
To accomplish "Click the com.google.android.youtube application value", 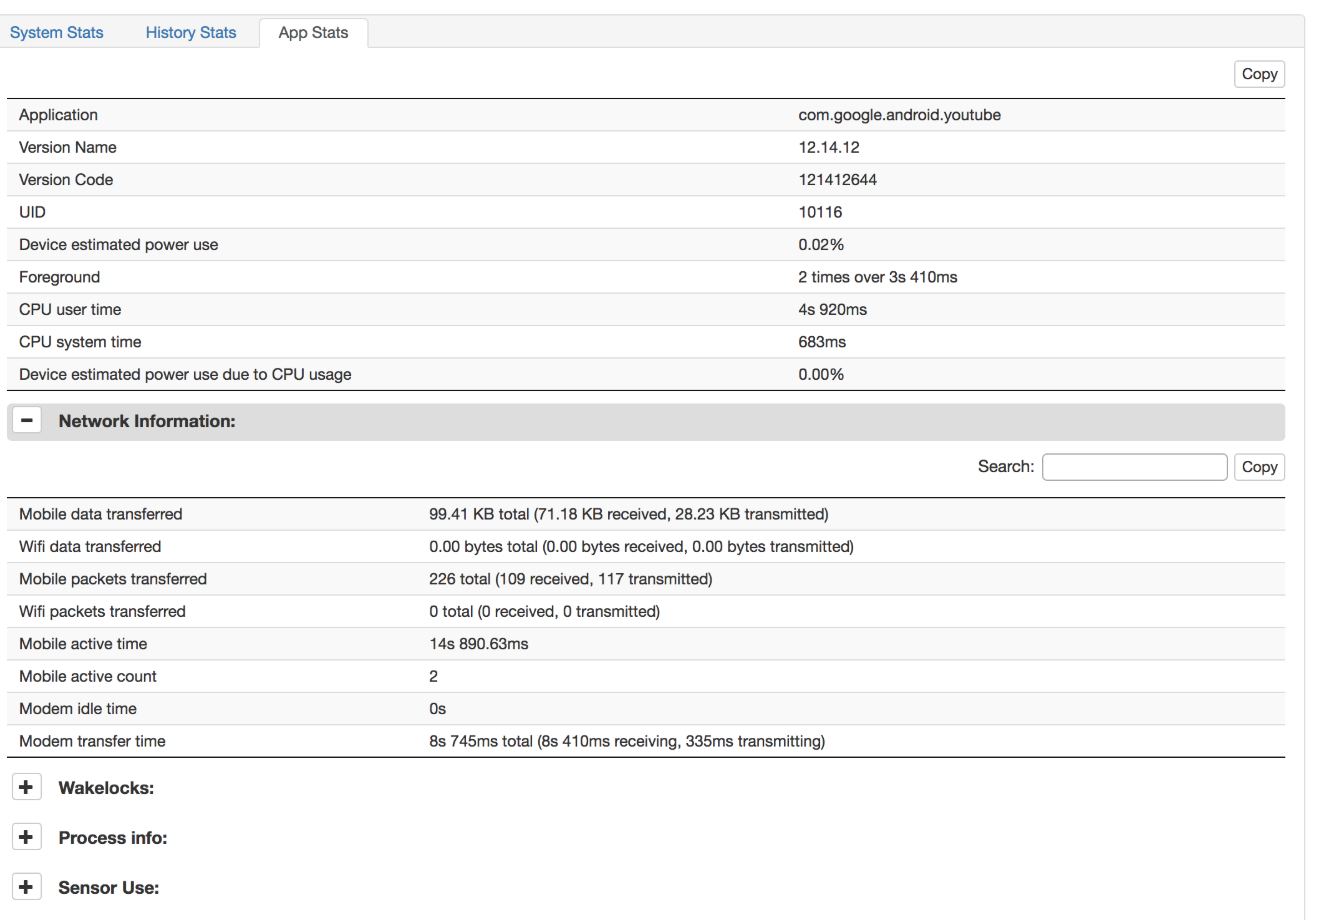I will (899, 115).
